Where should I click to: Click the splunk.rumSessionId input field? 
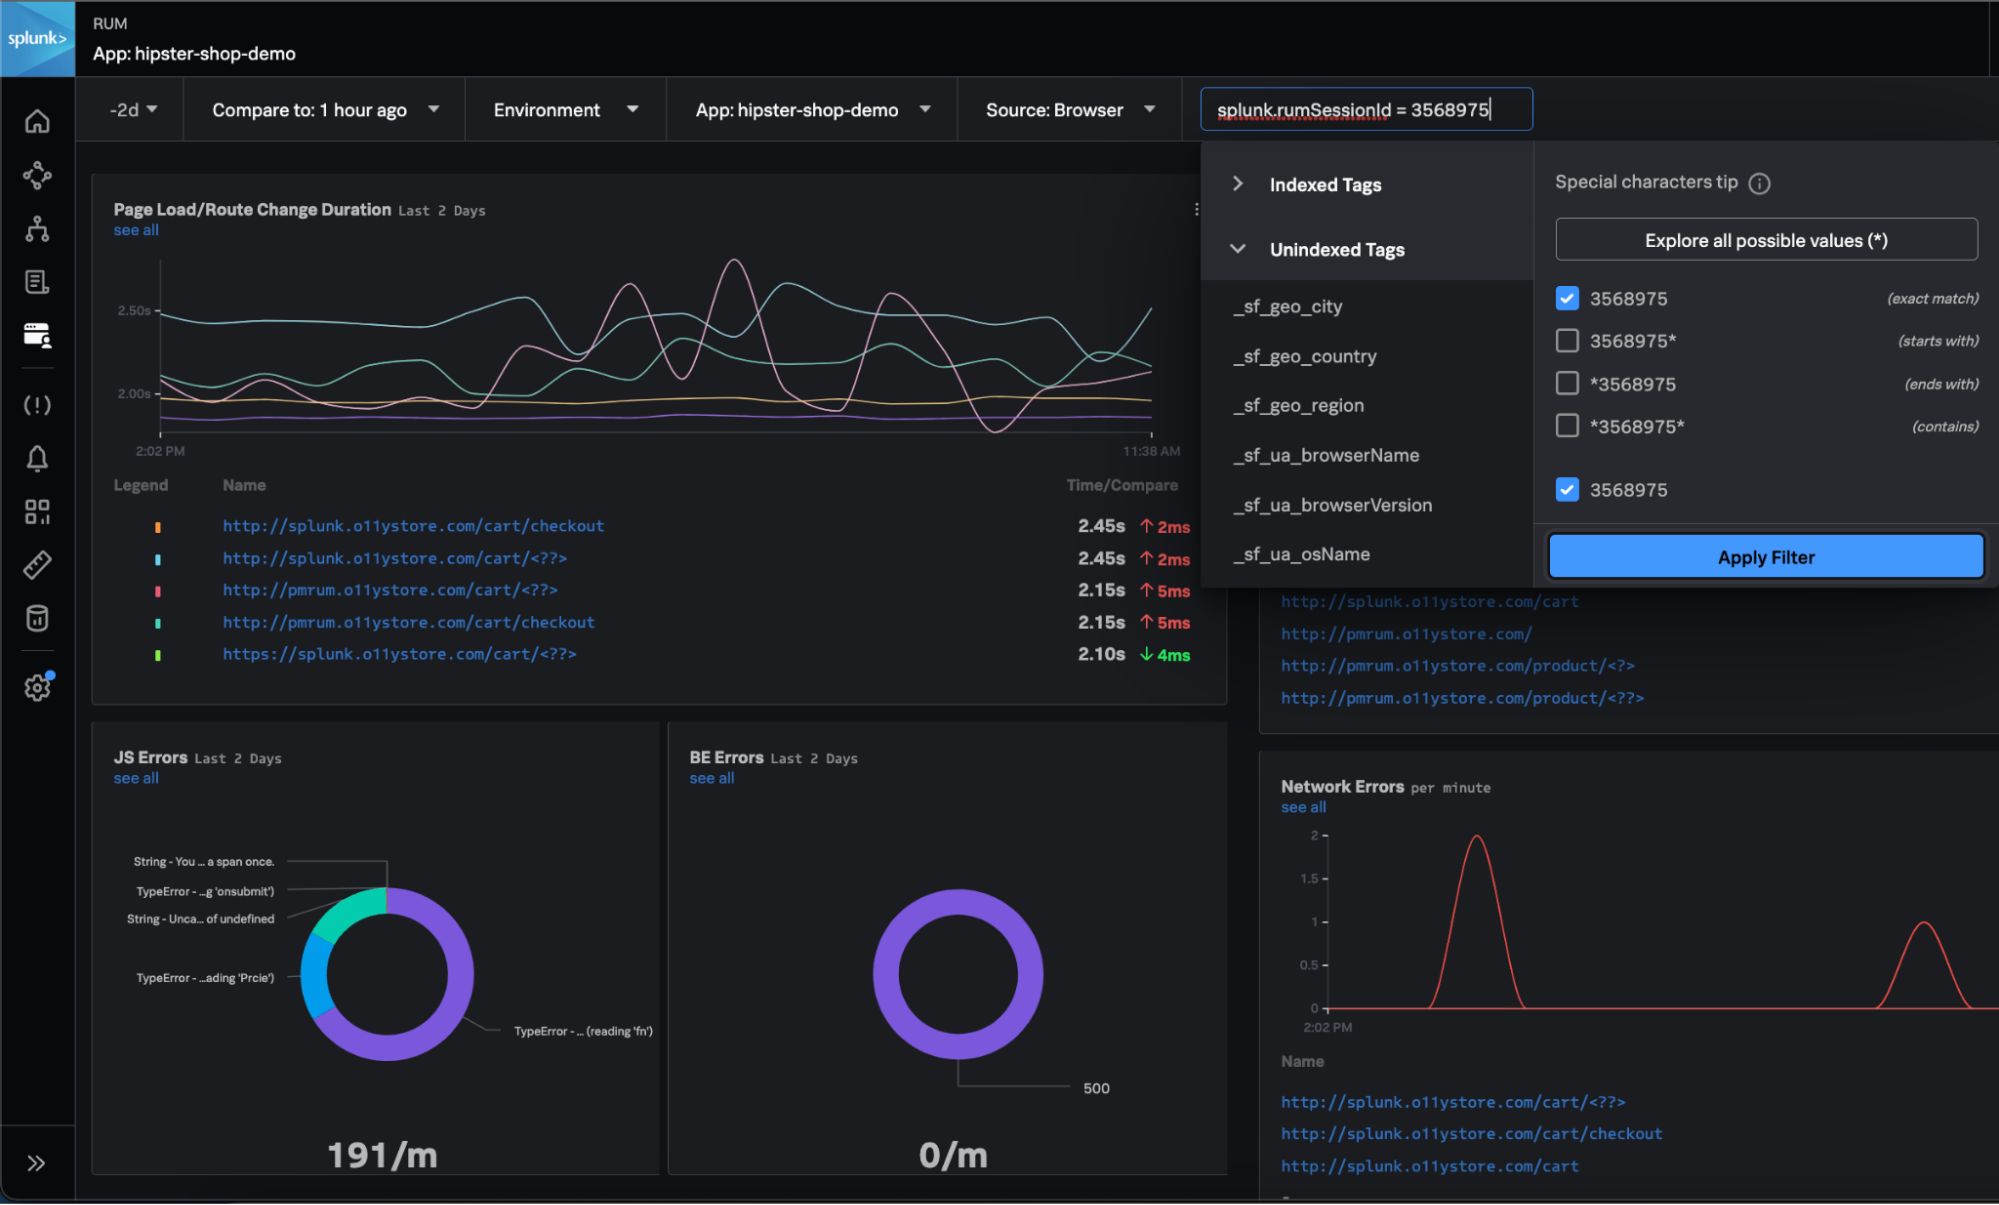(x=1362, y=107)
